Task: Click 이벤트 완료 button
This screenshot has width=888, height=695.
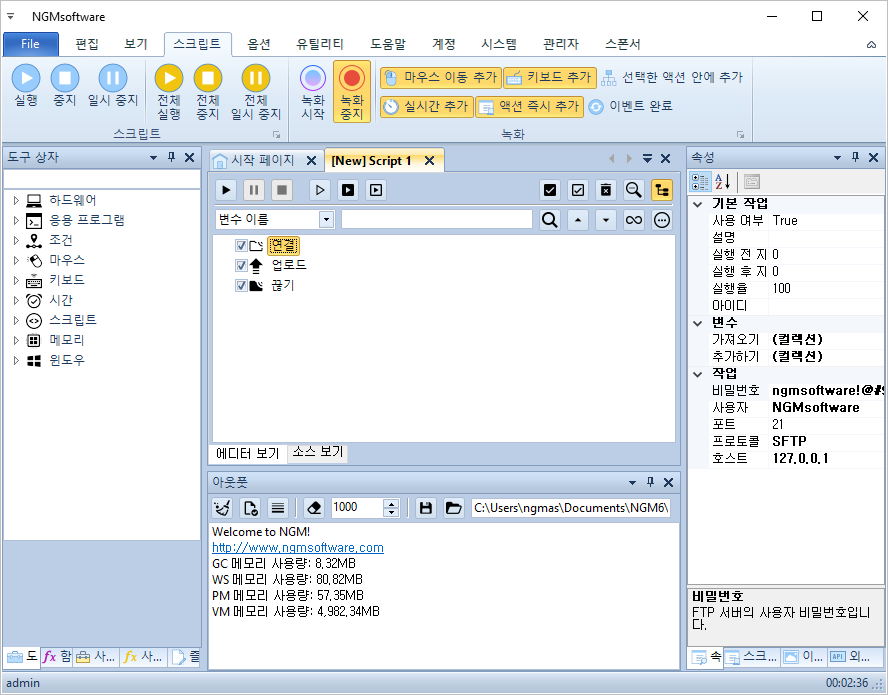Action: pos(630,106)
